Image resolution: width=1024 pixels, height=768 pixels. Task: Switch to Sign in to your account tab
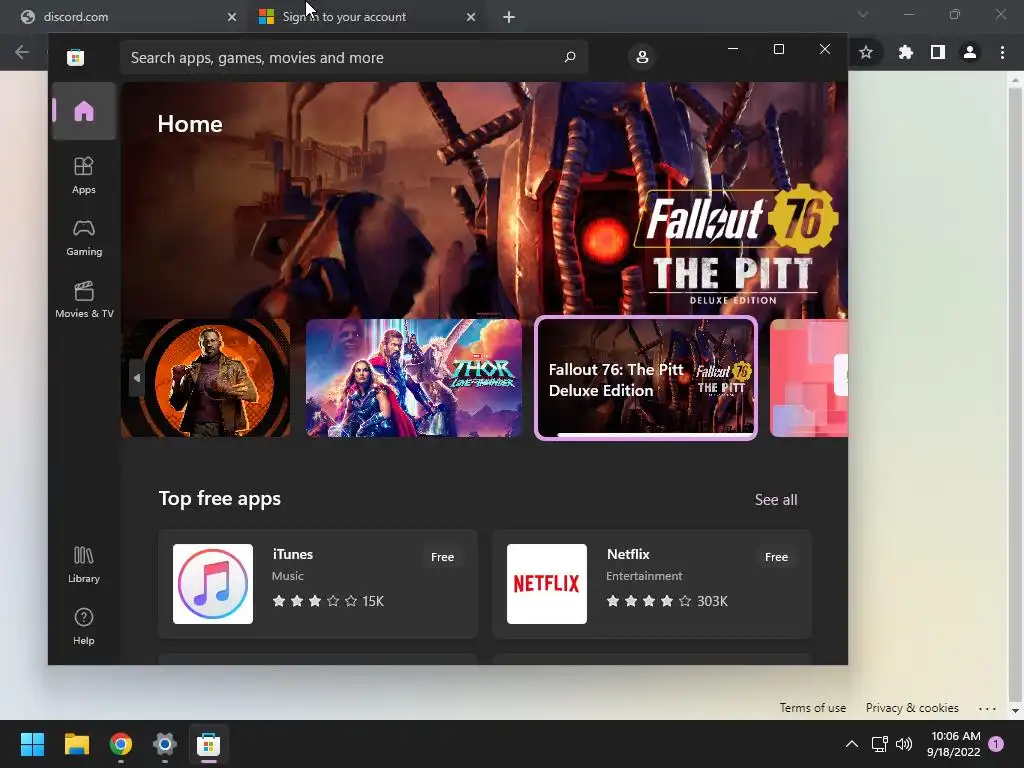366,17
